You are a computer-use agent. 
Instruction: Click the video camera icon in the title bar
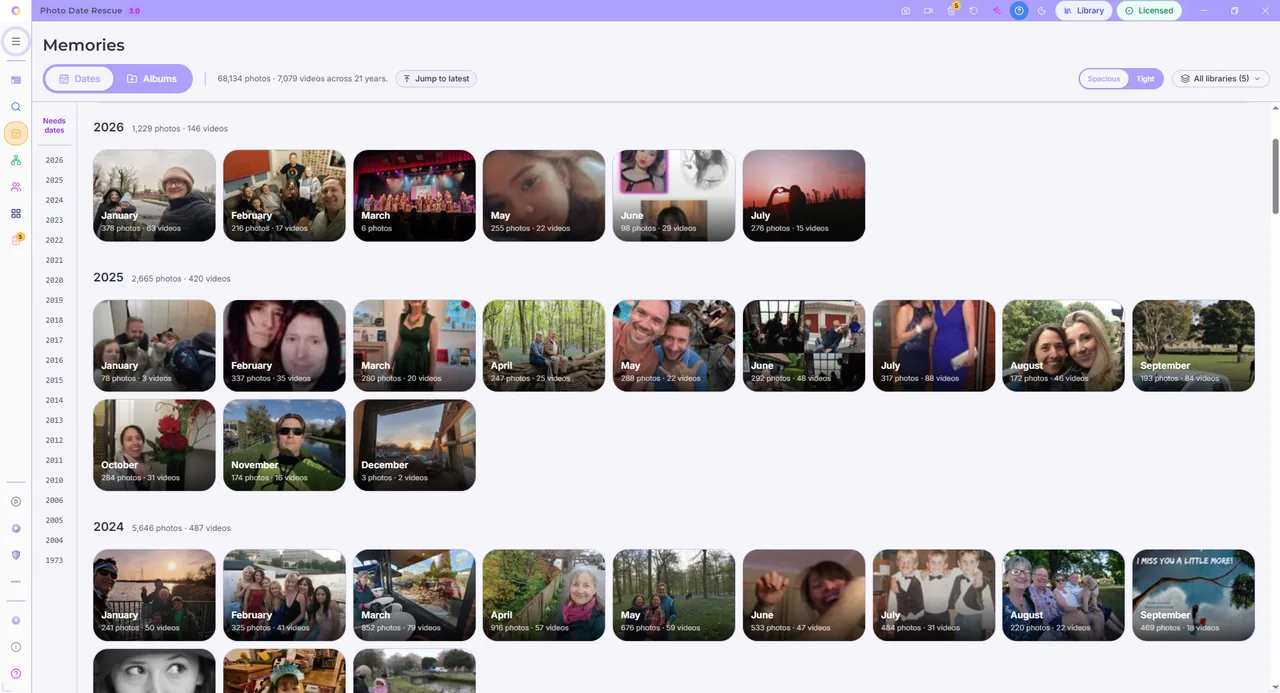coord(928,11)
